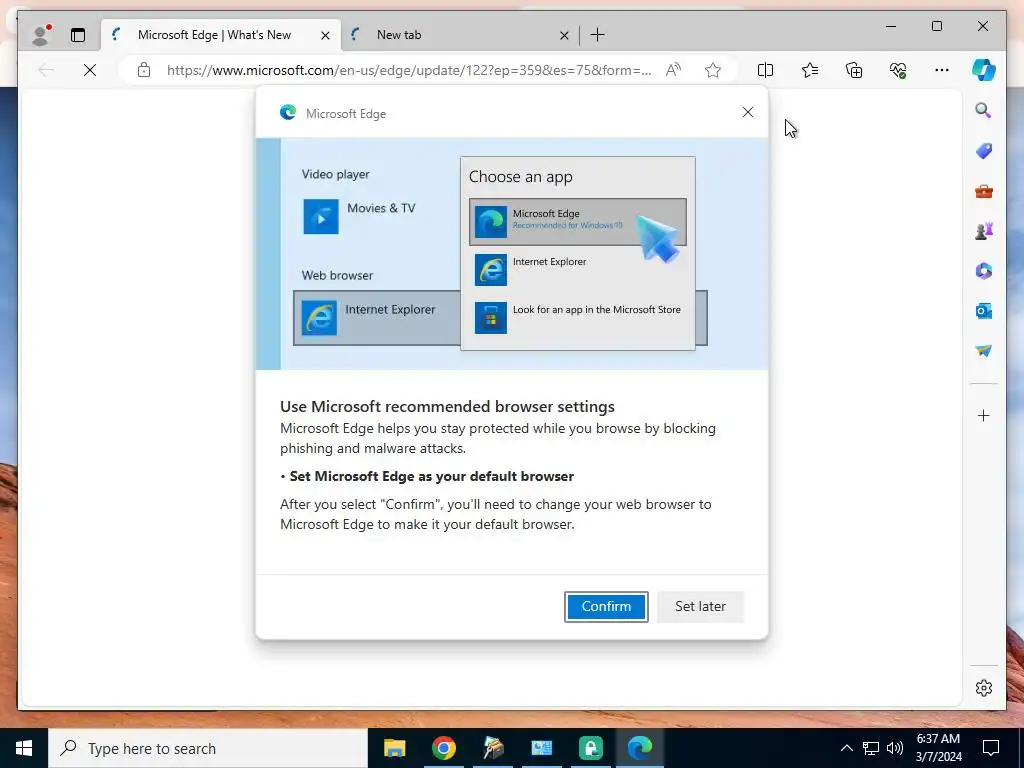1024x768 pixels.
Task: Open File Explorer from taskbar
Action: coord(394,748)
